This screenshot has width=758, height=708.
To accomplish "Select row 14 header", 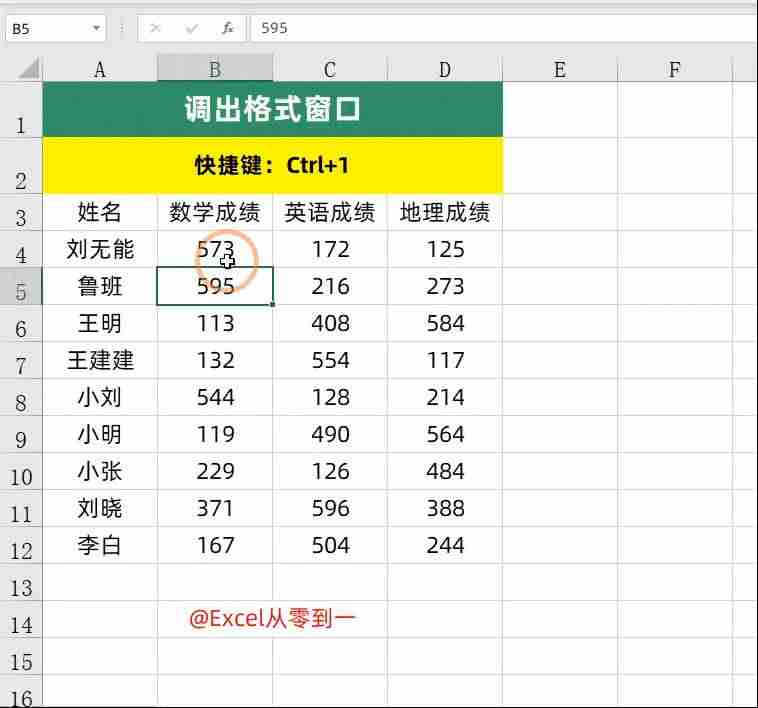I will point(21,620).
